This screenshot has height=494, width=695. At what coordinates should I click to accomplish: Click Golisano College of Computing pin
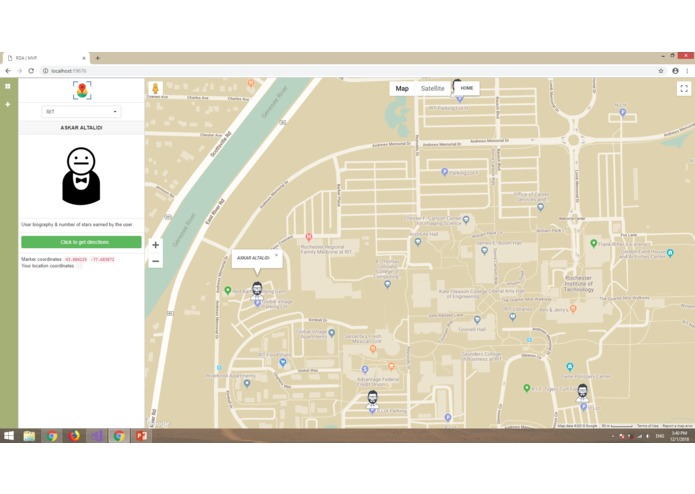(x=387, y=284)
